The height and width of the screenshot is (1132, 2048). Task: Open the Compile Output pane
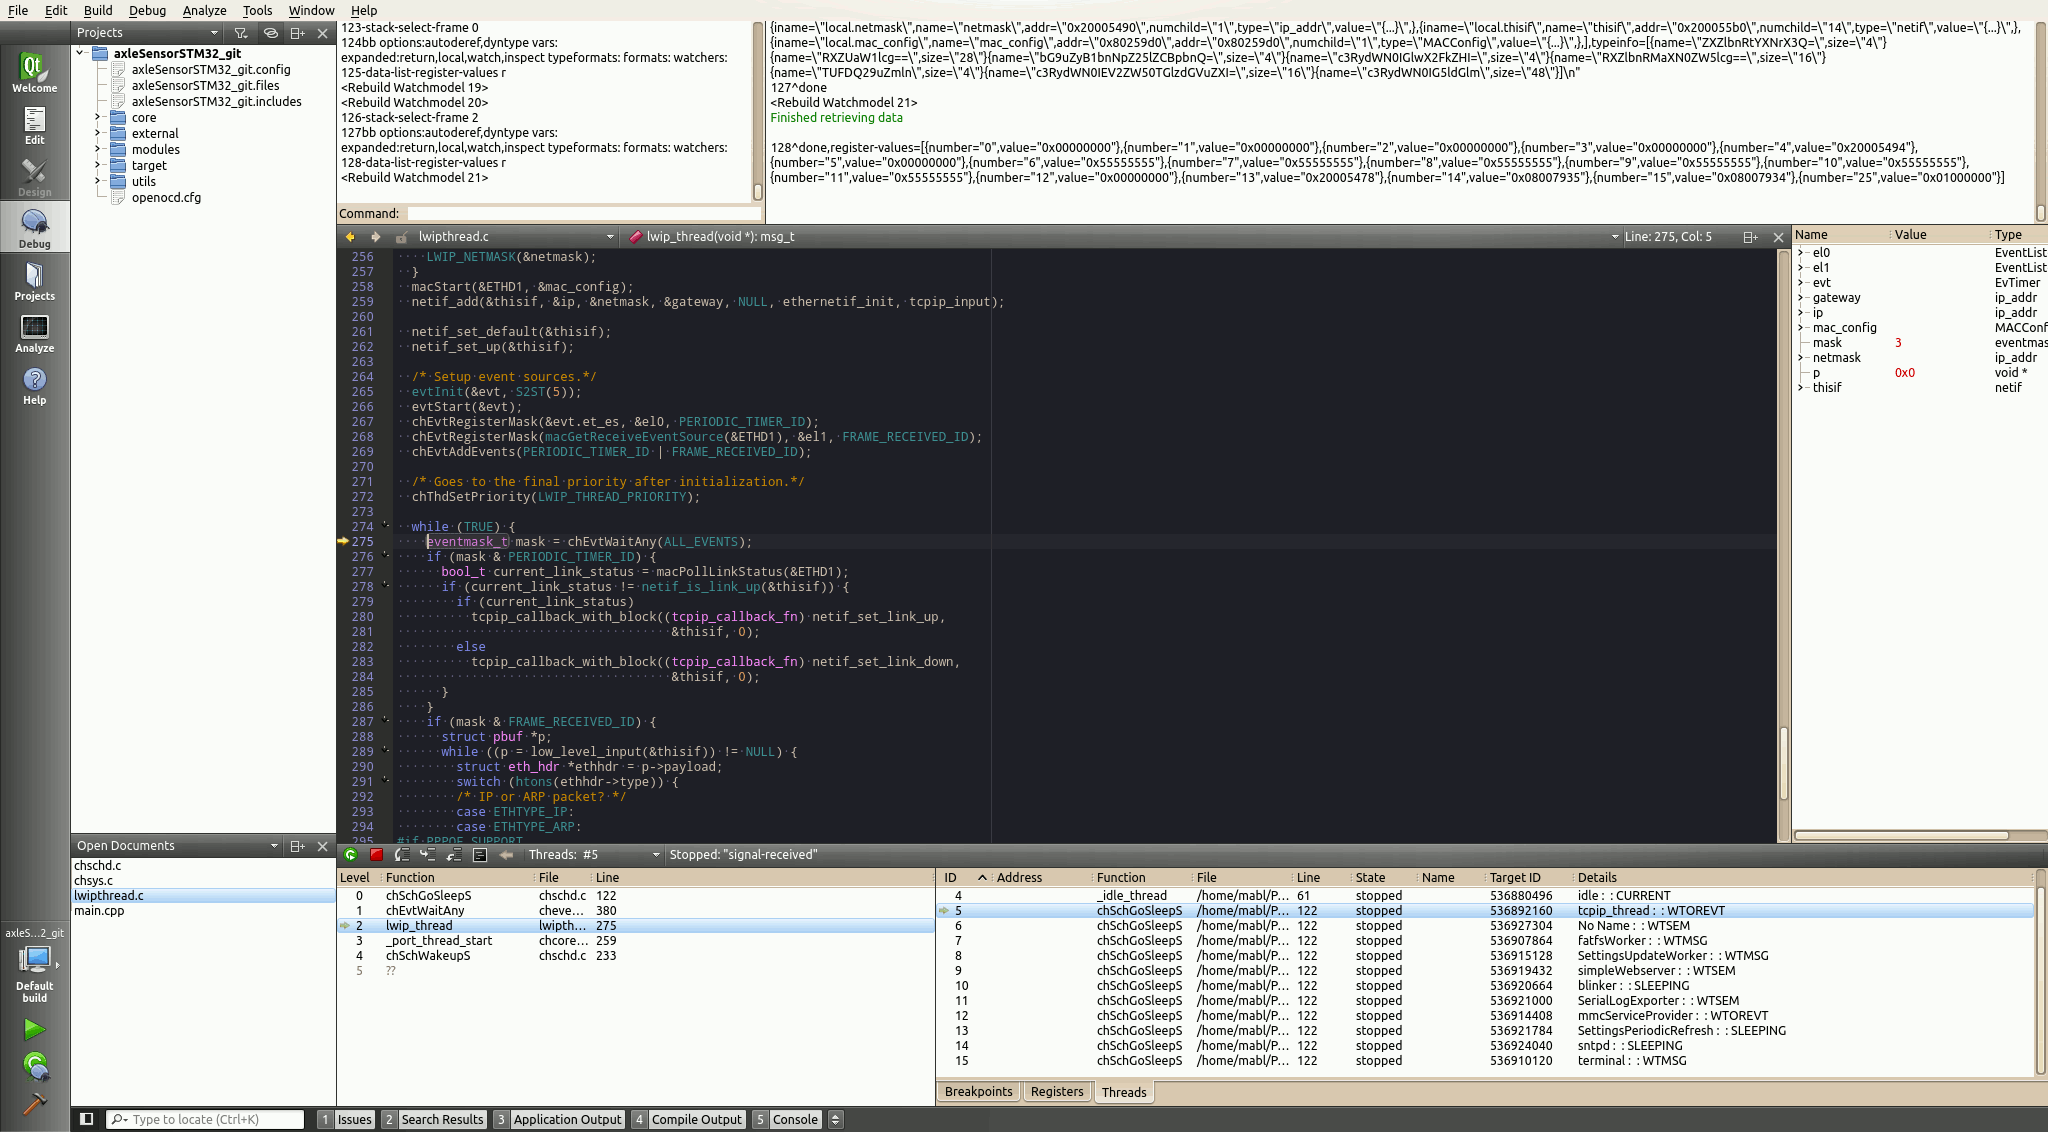pyautogui.click(x=688, y=1120)
